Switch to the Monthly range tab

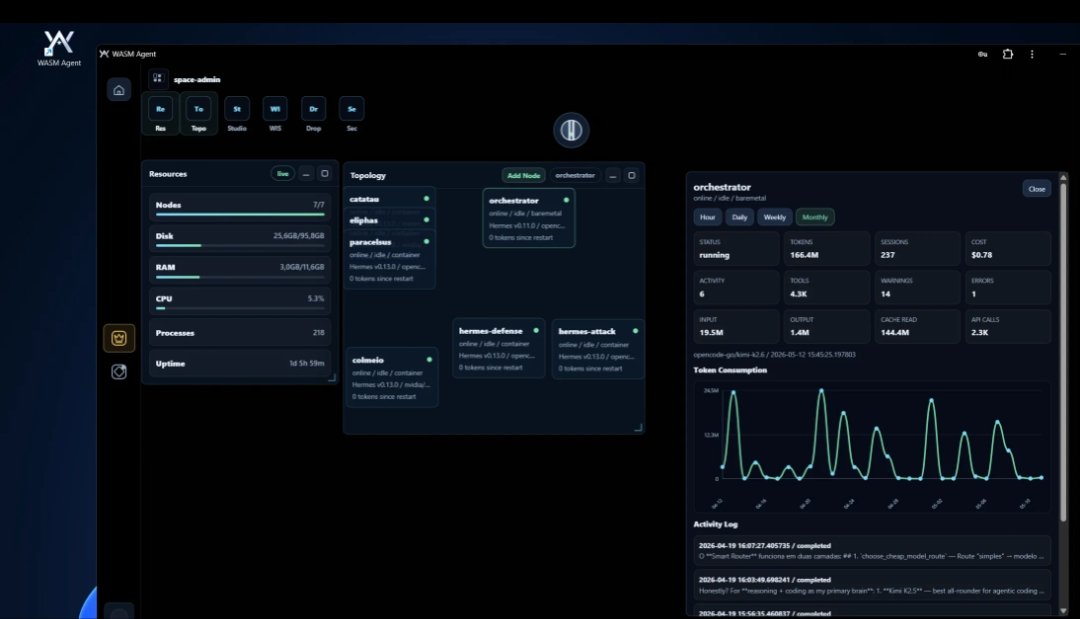click(x=815, y=217)
